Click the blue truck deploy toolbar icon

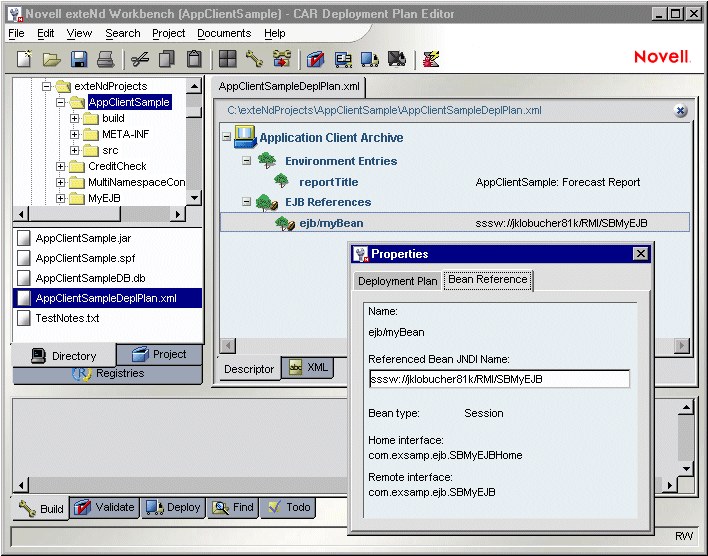point(370,59)
